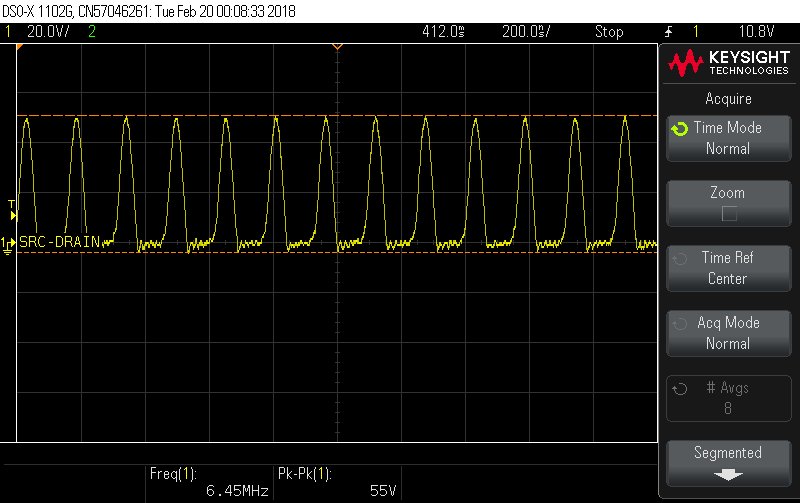Click the DSO-X 1102G header text

(149, 11)
